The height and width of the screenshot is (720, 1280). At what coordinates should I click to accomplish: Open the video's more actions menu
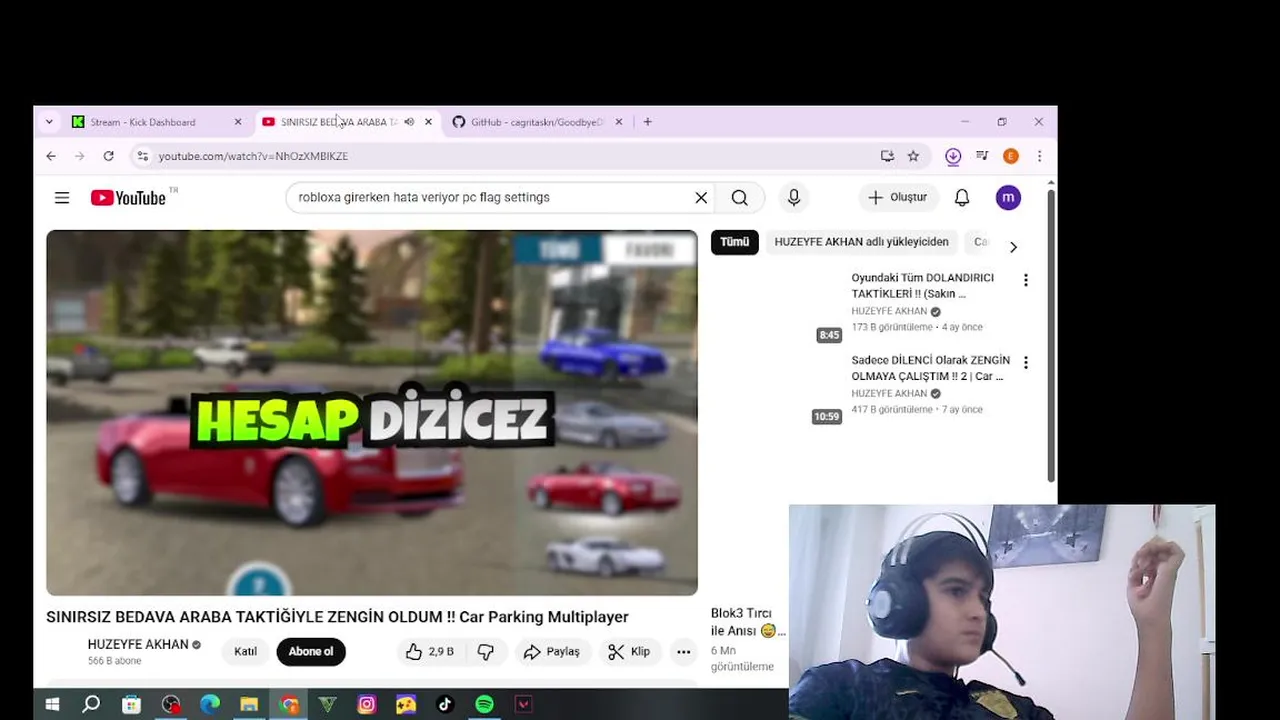[684, 652]
